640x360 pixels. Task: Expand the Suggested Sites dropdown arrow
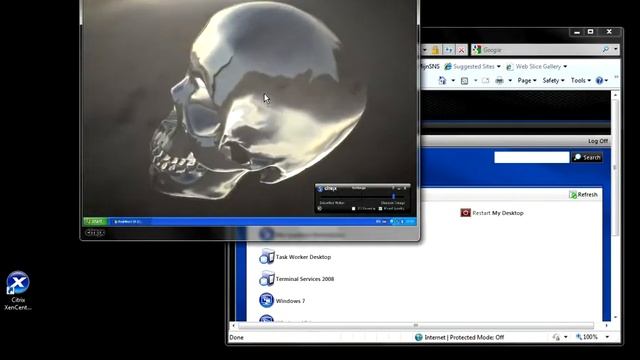[x=498, y=66]
